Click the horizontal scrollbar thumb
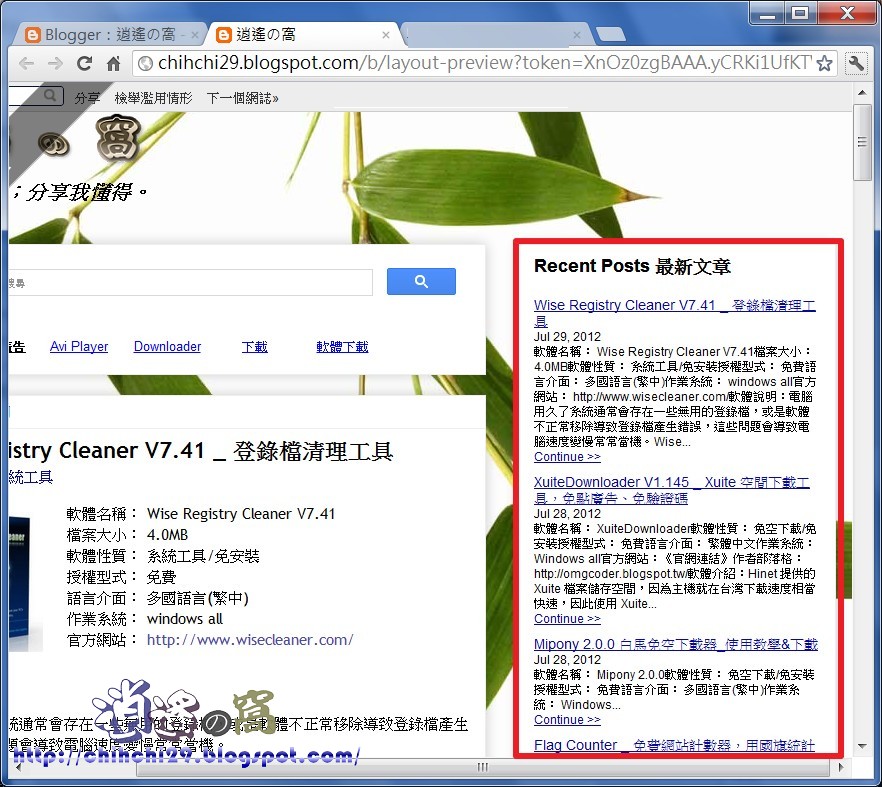 [x=483, y=767]
